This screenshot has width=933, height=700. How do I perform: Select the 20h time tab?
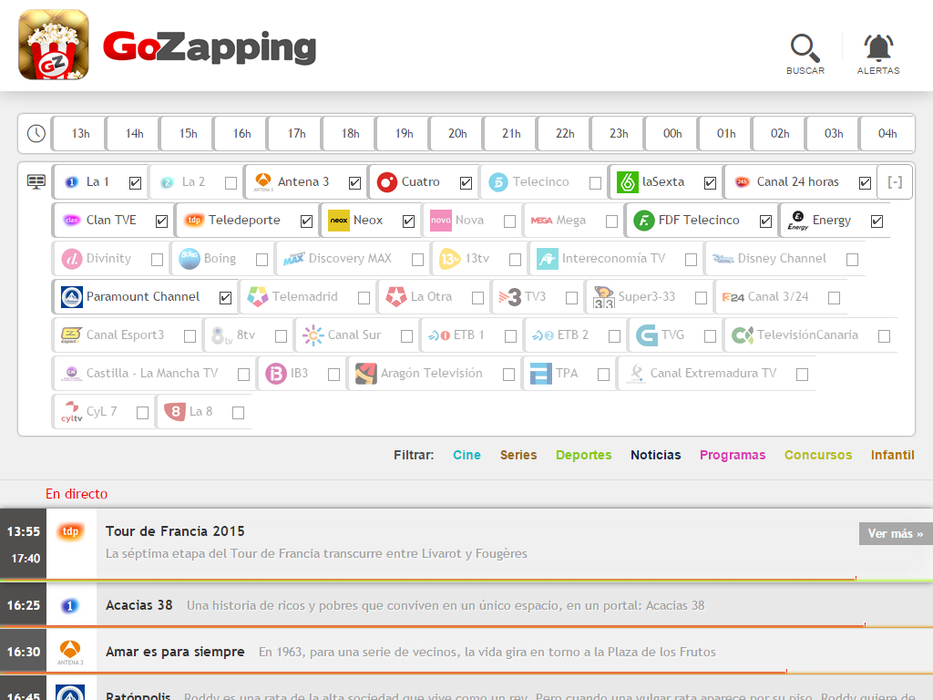(x=457, y=134)
